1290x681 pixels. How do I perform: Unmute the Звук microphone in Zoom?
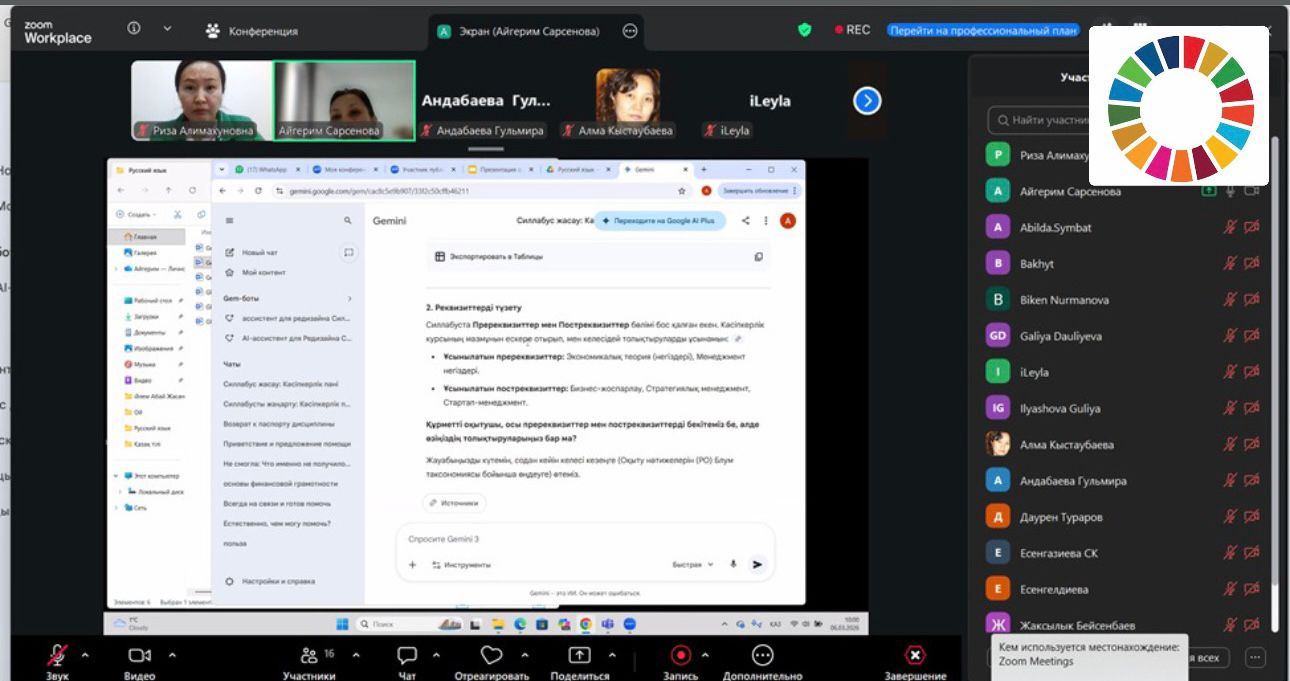pyautogui.click(x=54, y=654)
